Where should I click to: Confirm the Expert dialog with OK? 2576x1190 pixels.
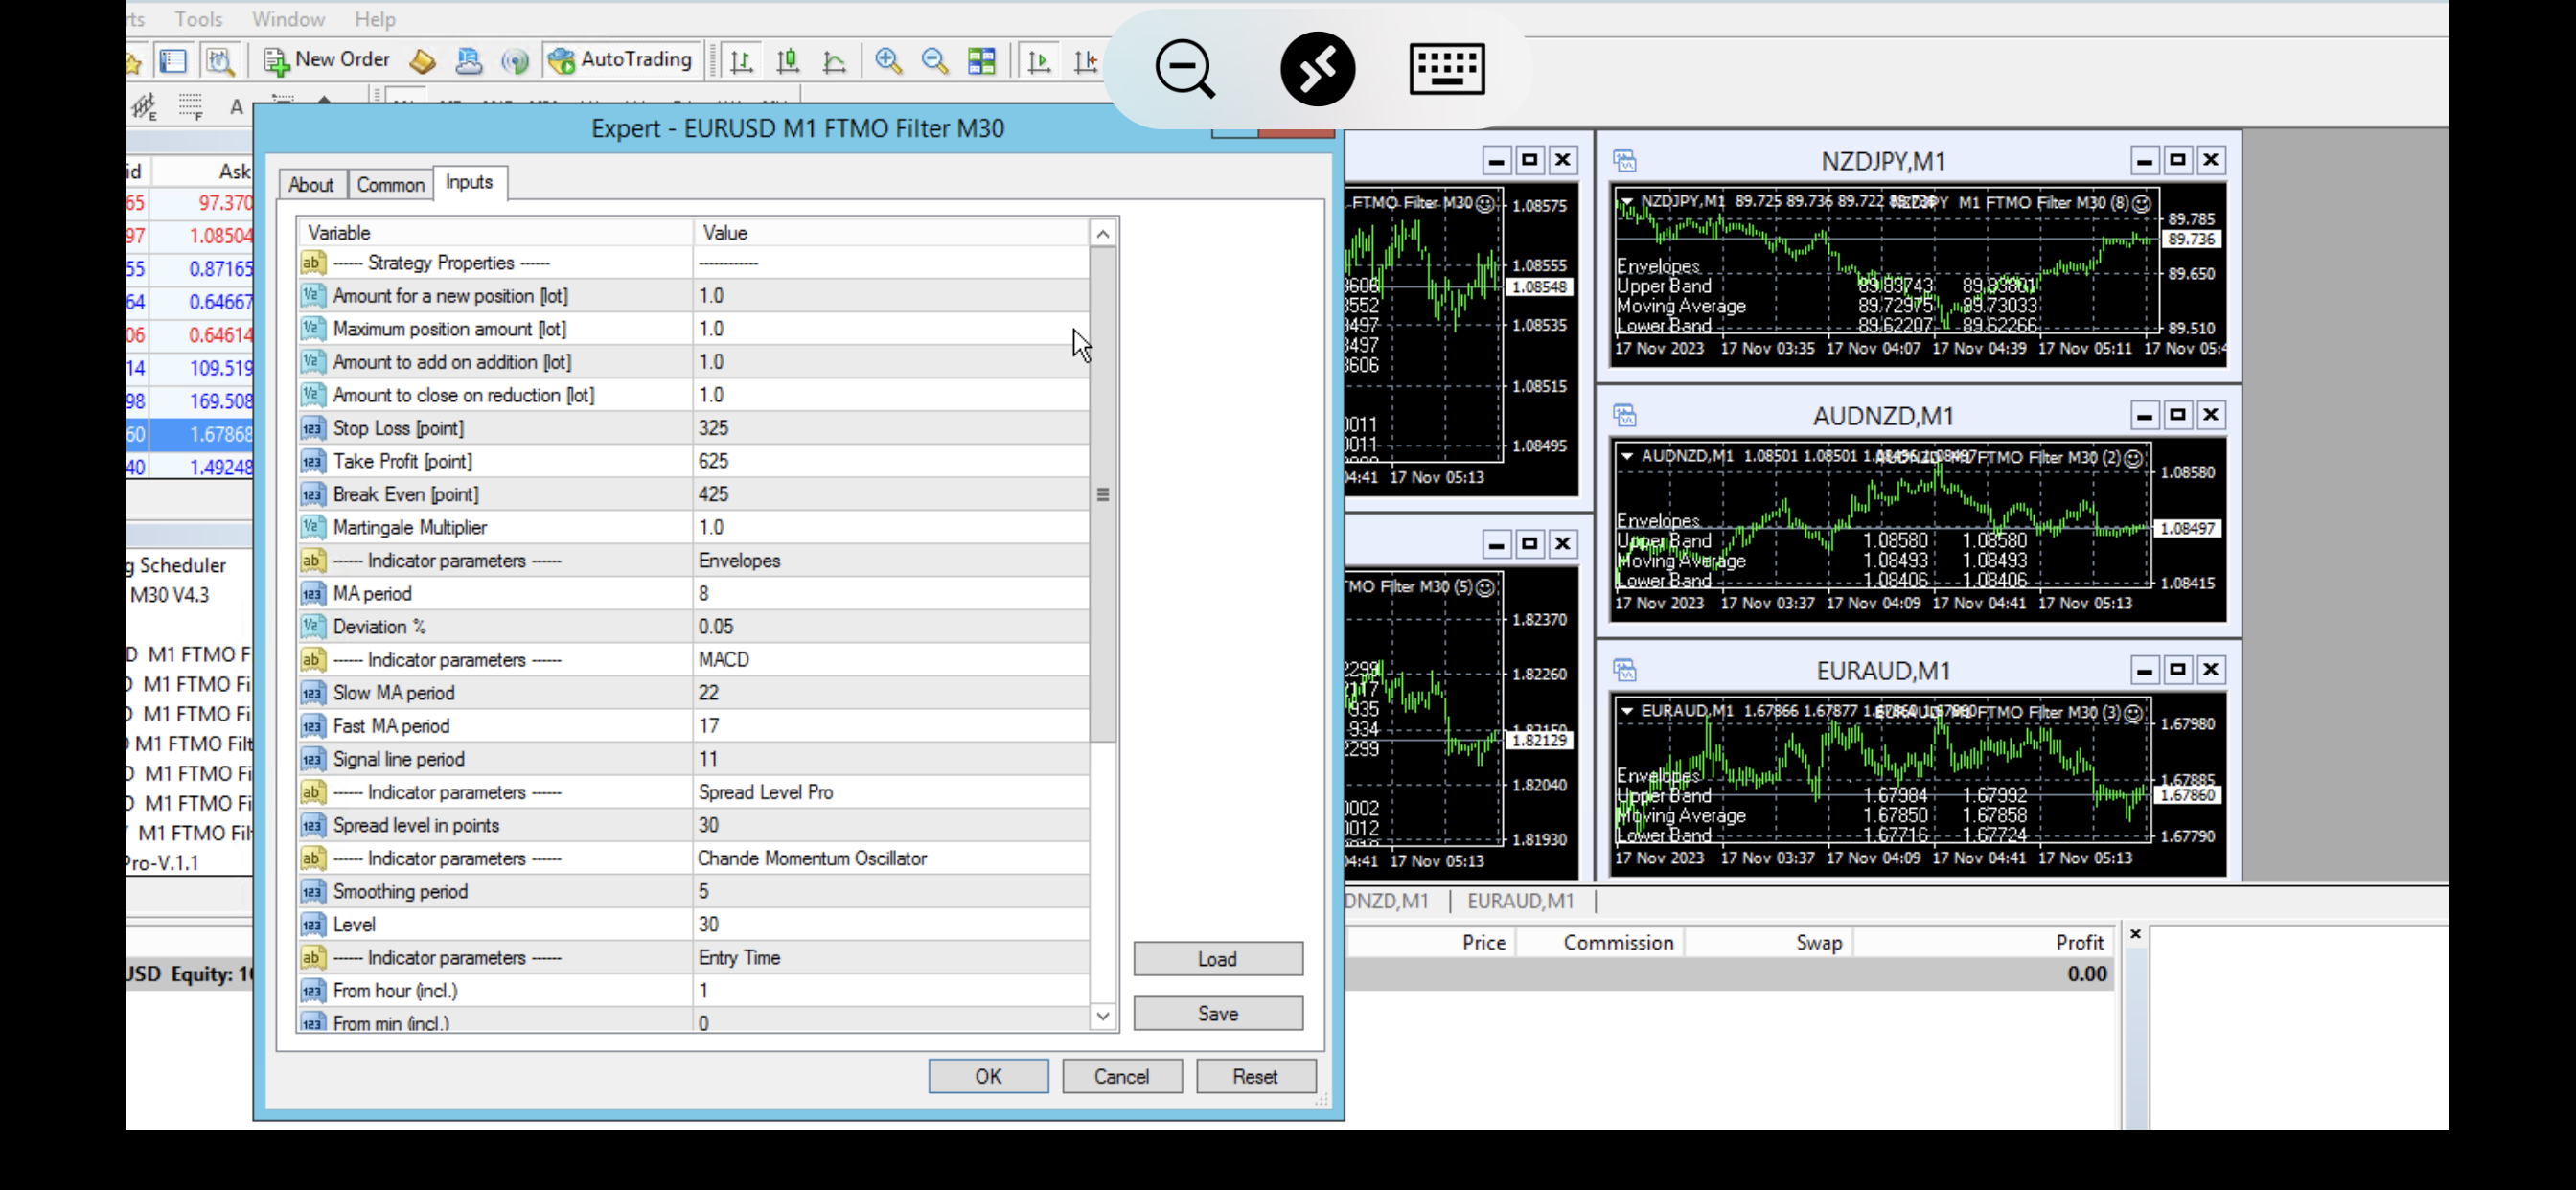(988, 1076)
